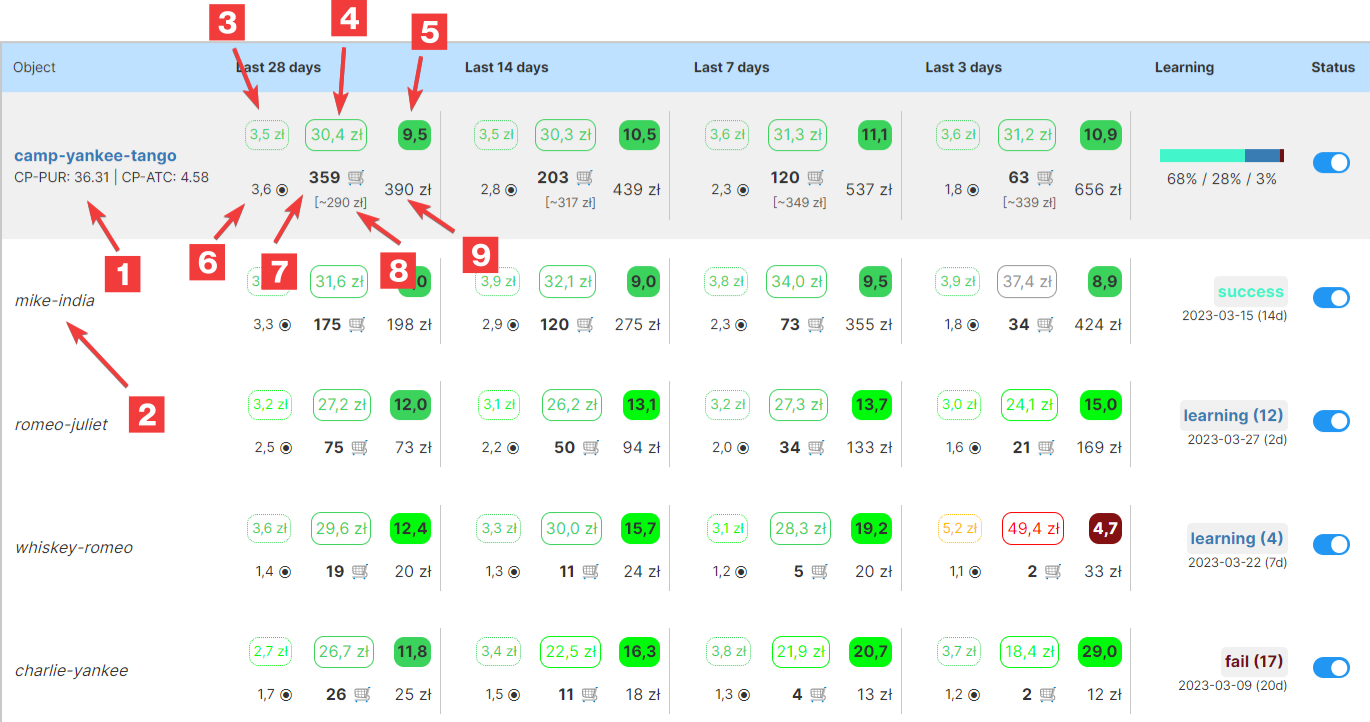Open the camp-yankee-tango campaign link
This screenshot has height=722, width=1370.
(x=95, y=156)
